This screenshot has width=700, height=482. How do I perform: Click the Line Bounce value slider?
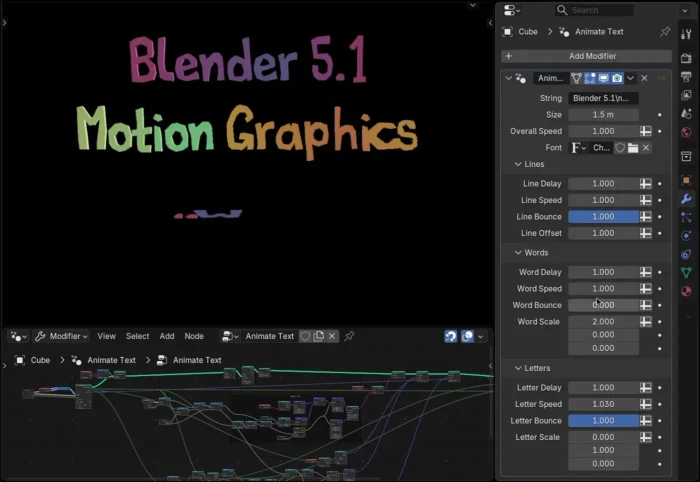coord(603,217)
